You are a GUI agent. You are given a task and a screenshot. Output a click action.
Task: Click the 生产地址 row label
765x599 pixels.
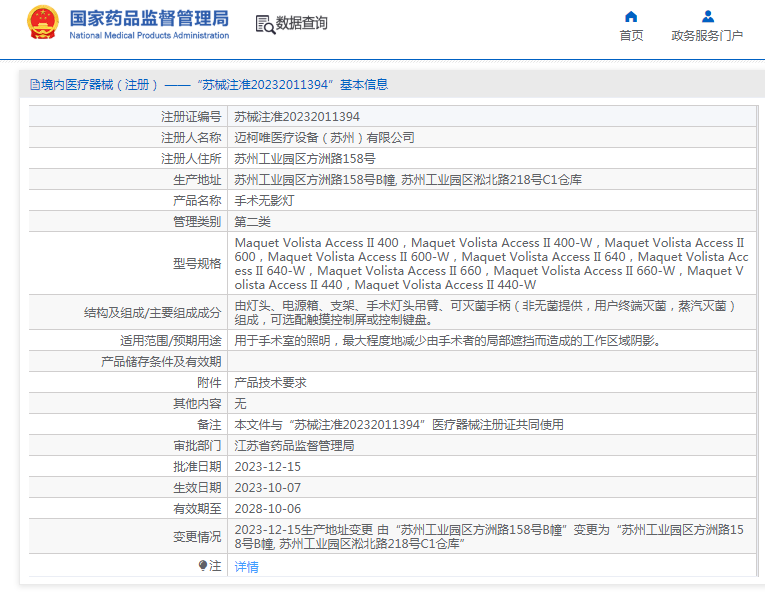click(197, 180)
